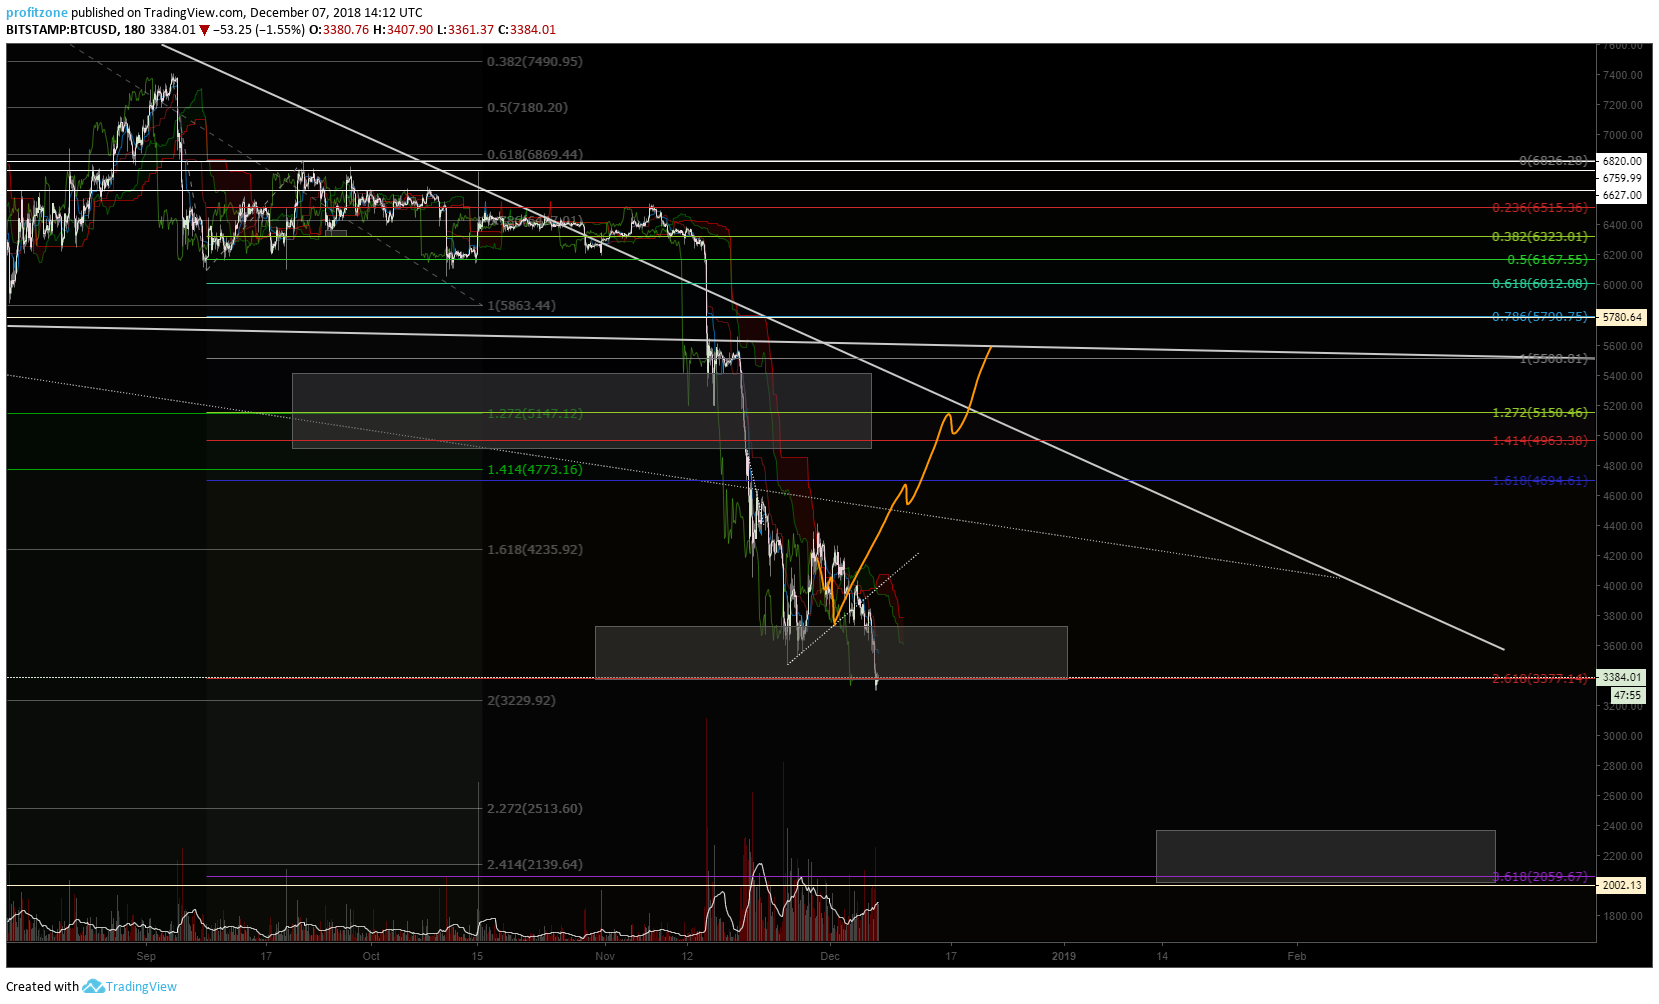Screen dimensions: 1659x1004
Task: Click the 2.272(2513.60) Fibonacci label
Action: tap(535, 809)
